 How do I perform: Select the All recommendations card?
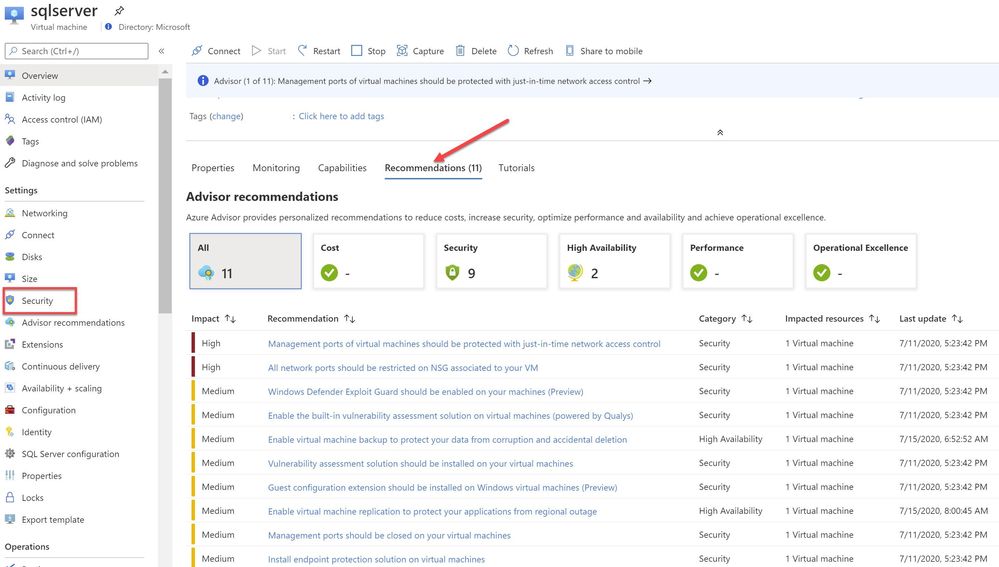(x=245, y=261)
